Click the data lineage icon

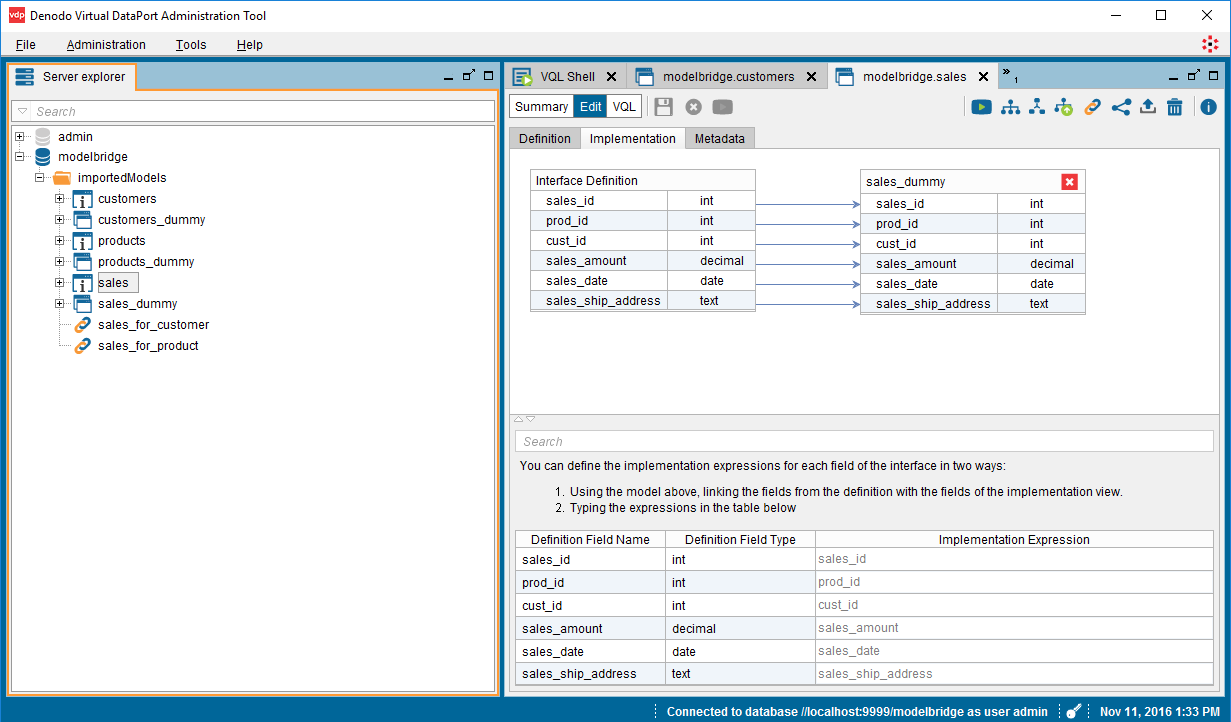click(1037, 107)
